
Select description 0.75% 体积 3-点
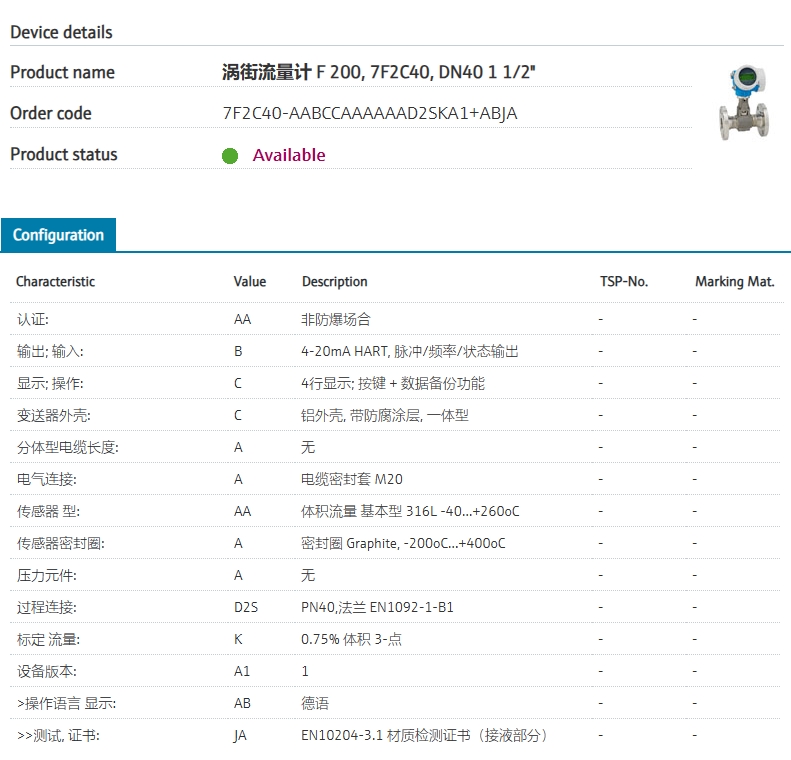pos(352,639)
